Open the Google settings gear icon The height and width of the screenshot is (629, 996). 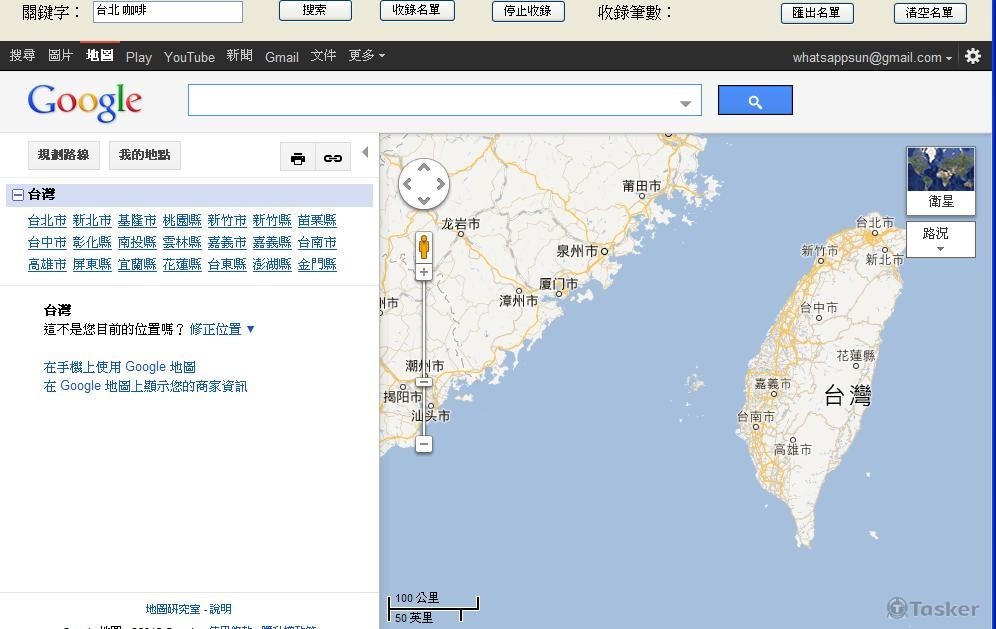click(x=973, y=56)
